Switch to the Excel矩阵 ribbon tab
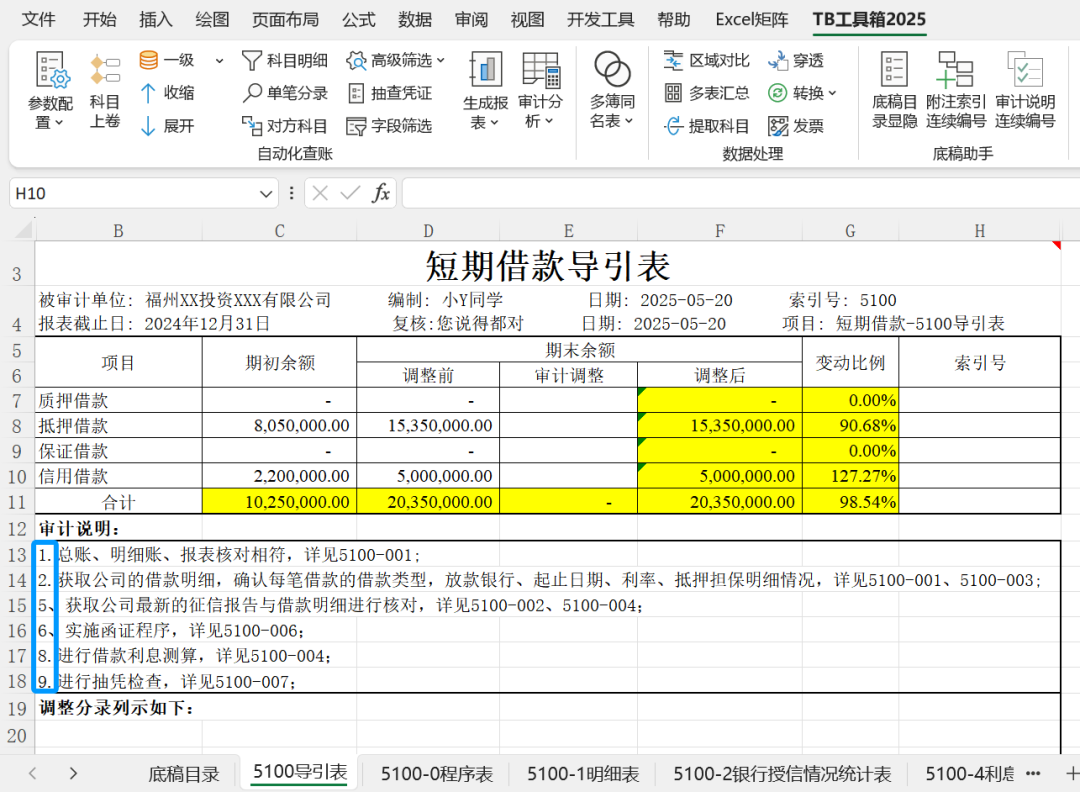 click(752, 19)
